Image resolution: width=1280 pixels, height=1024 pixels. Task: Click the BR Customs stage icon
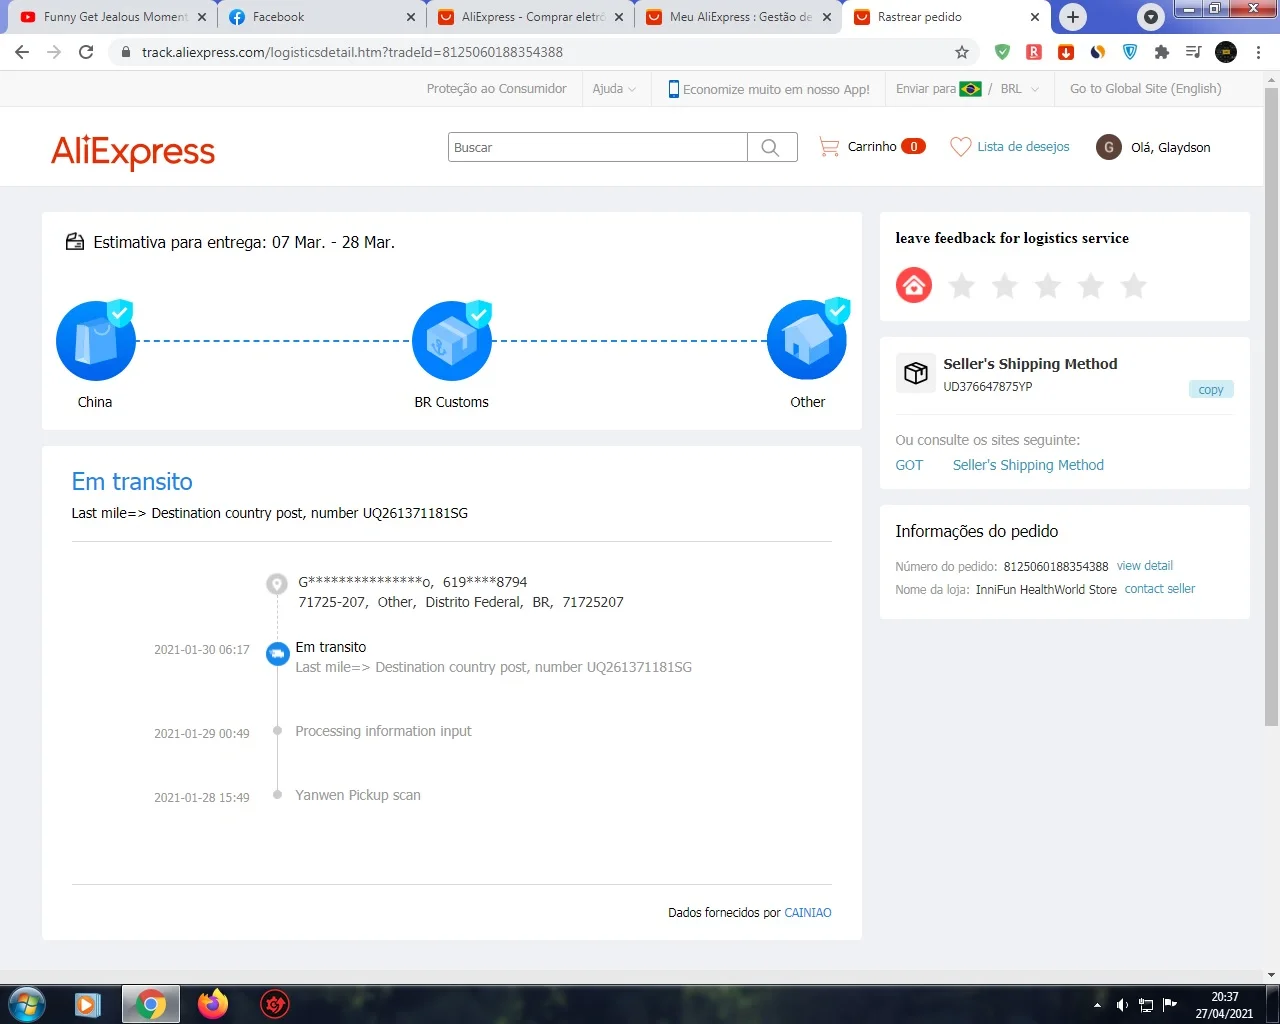(452, 340)
